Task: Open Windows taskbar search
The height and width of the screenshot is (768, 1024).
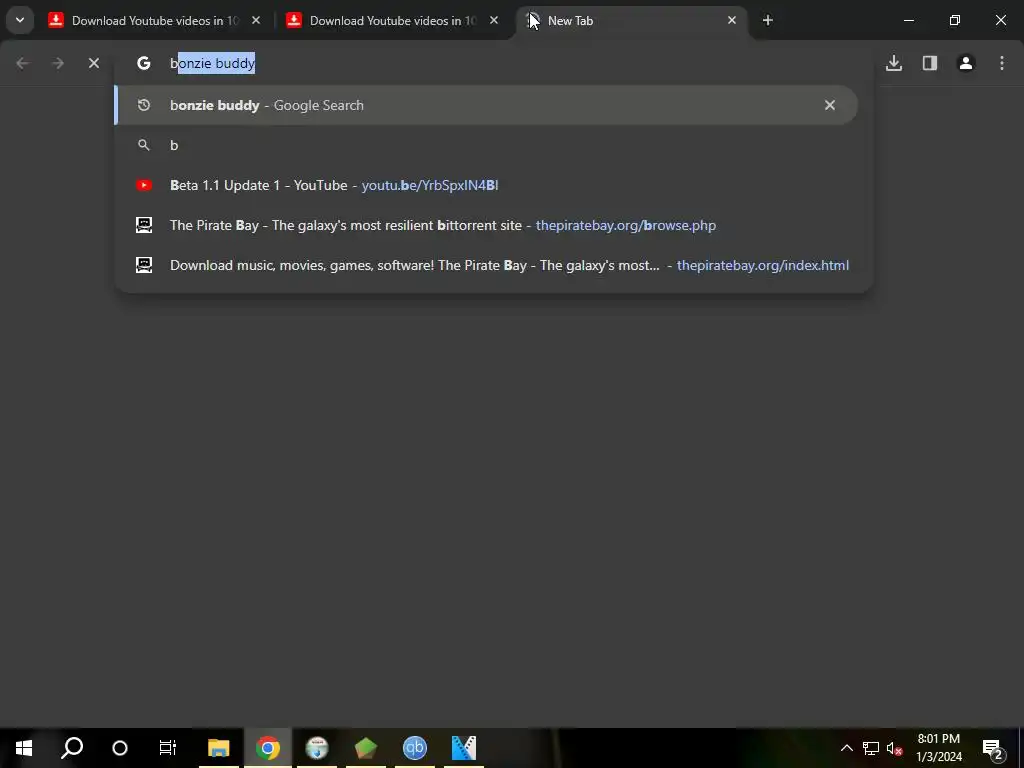Action: click(72, 748)
